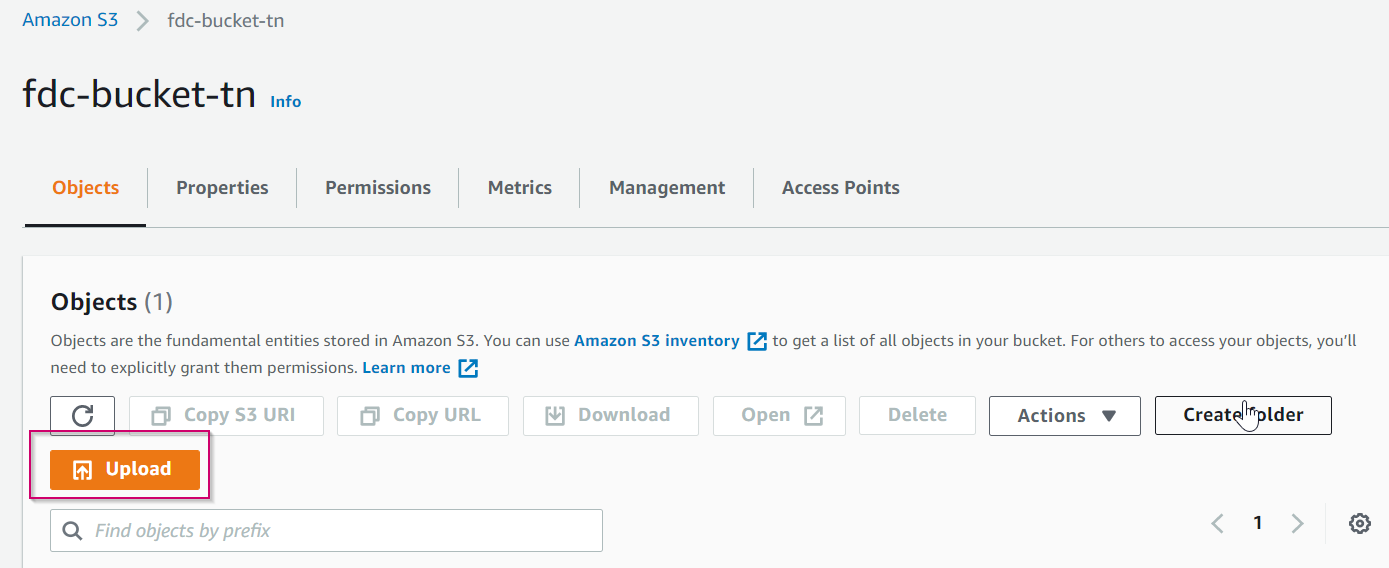
Task: Go to previous page arrow
Action: 1218,523
